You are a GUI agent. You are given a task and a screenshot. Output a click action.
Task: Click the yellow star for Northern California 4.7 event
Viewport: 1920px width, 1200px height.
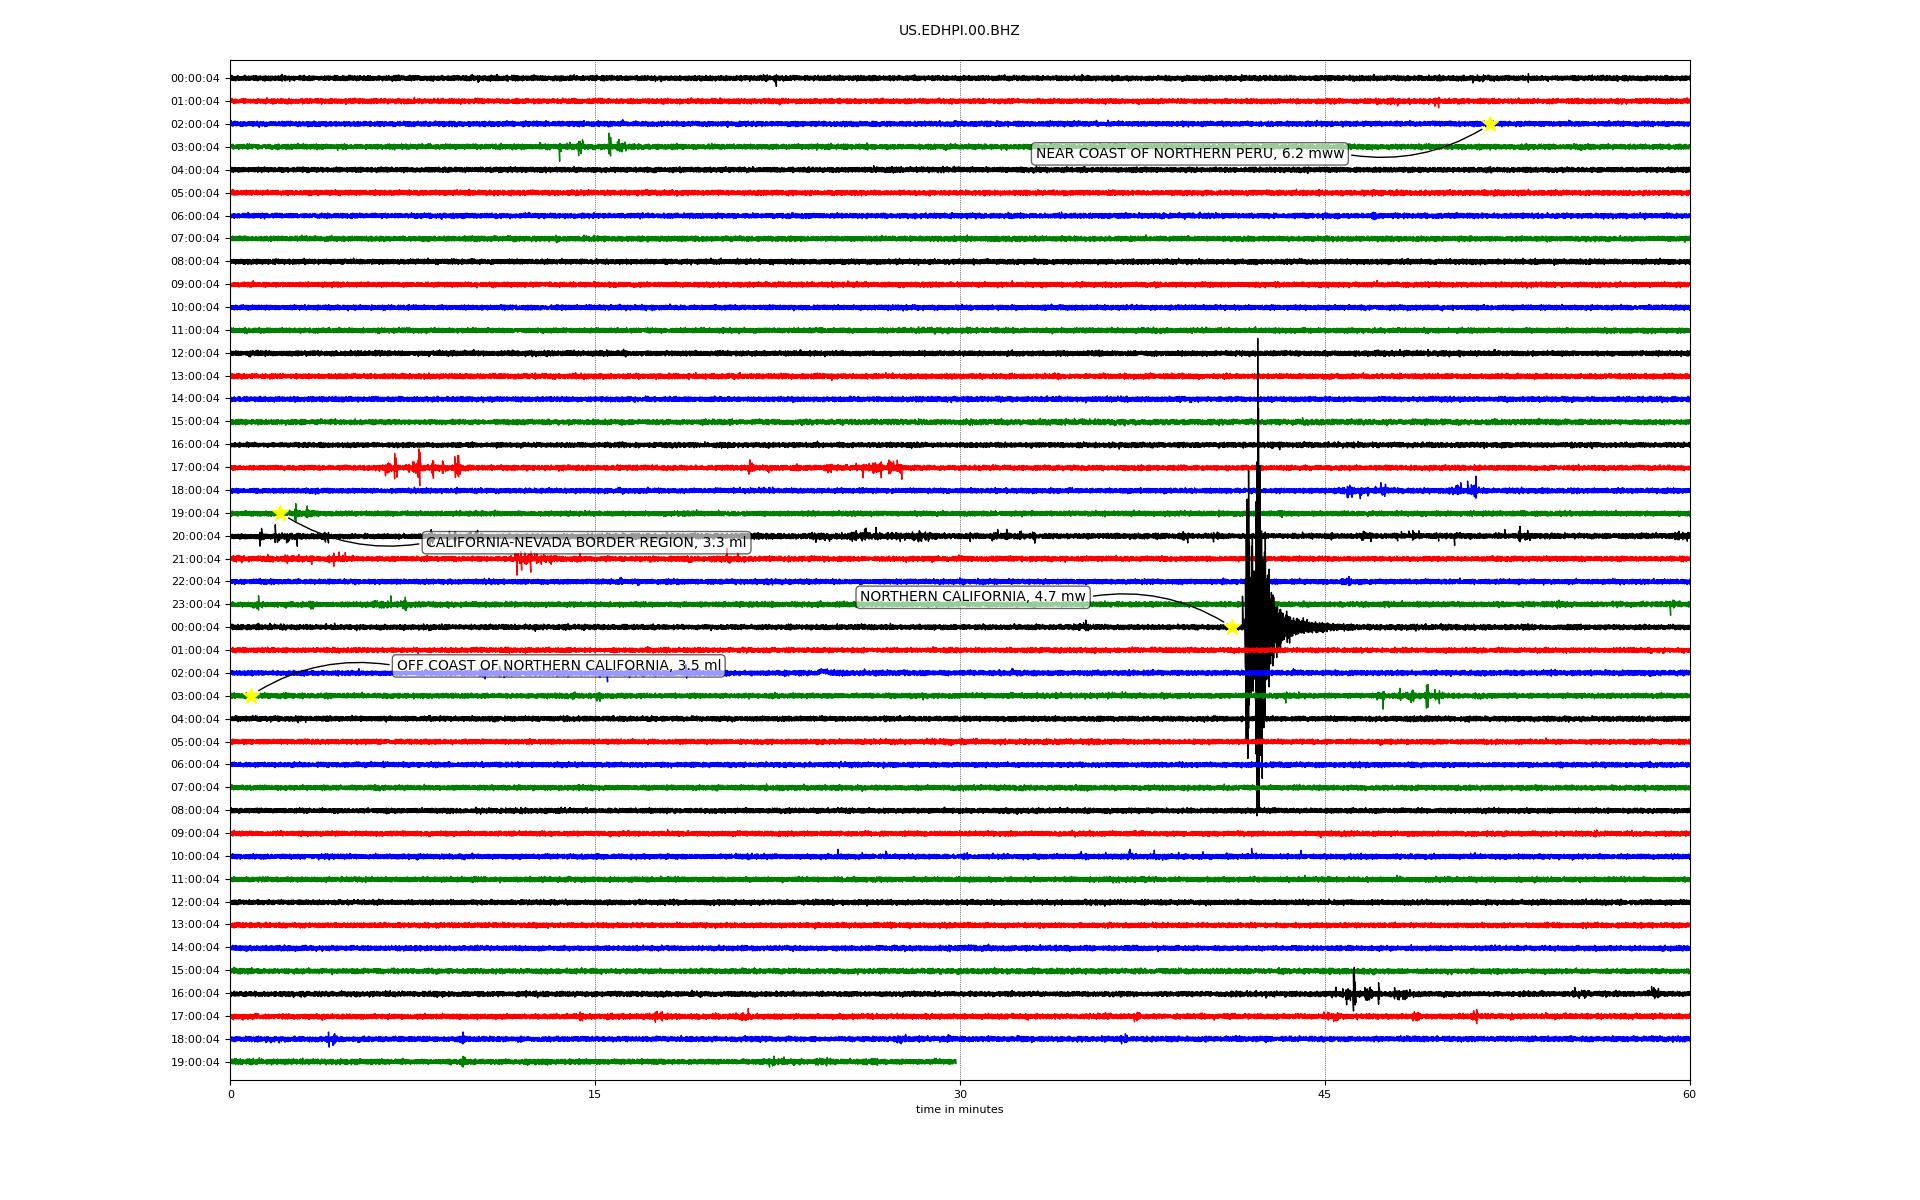click(x=1232, y=627)
